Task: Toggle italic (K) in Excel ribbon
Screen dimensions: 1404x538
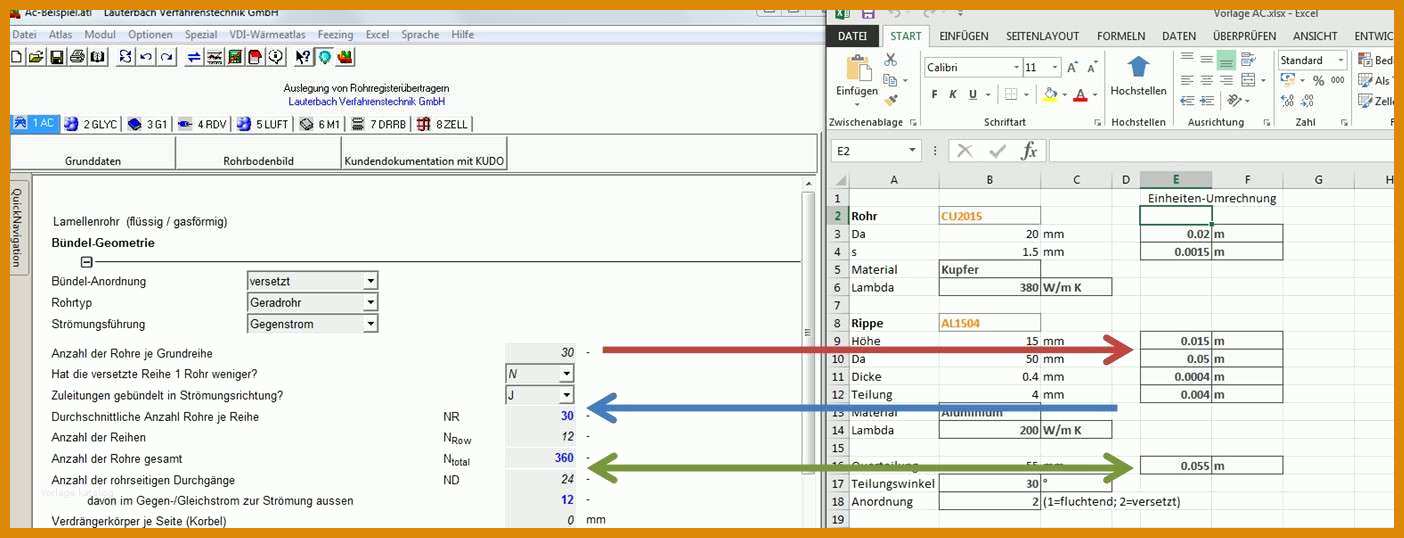Action: point(954,94)
